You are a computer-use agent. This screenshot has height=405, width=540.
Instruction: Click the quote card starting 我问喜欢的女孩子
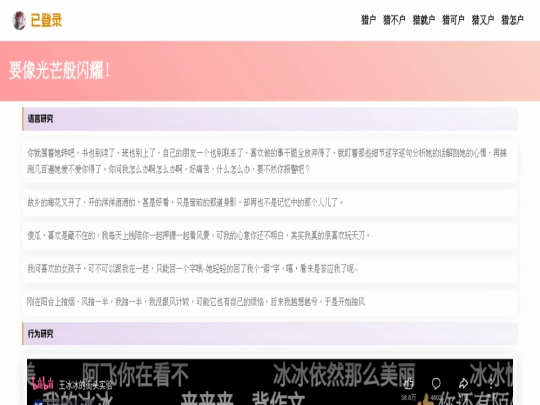pyautogui.click(x=270, y=269)
